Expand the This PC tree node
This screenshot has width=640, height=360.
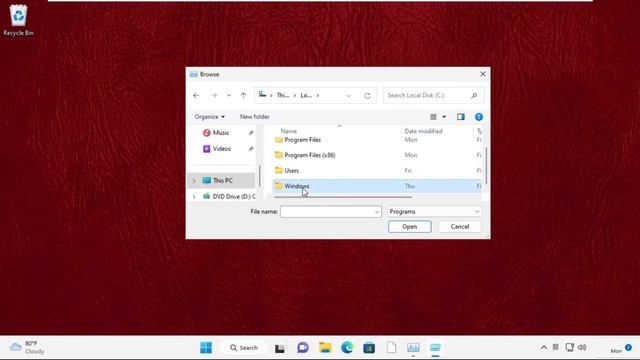click(194, 180)
